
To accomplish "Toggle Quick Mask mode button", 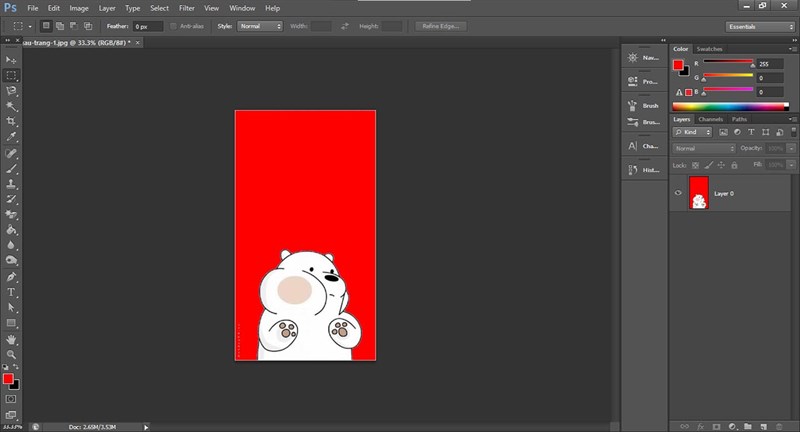I will 11,399.
